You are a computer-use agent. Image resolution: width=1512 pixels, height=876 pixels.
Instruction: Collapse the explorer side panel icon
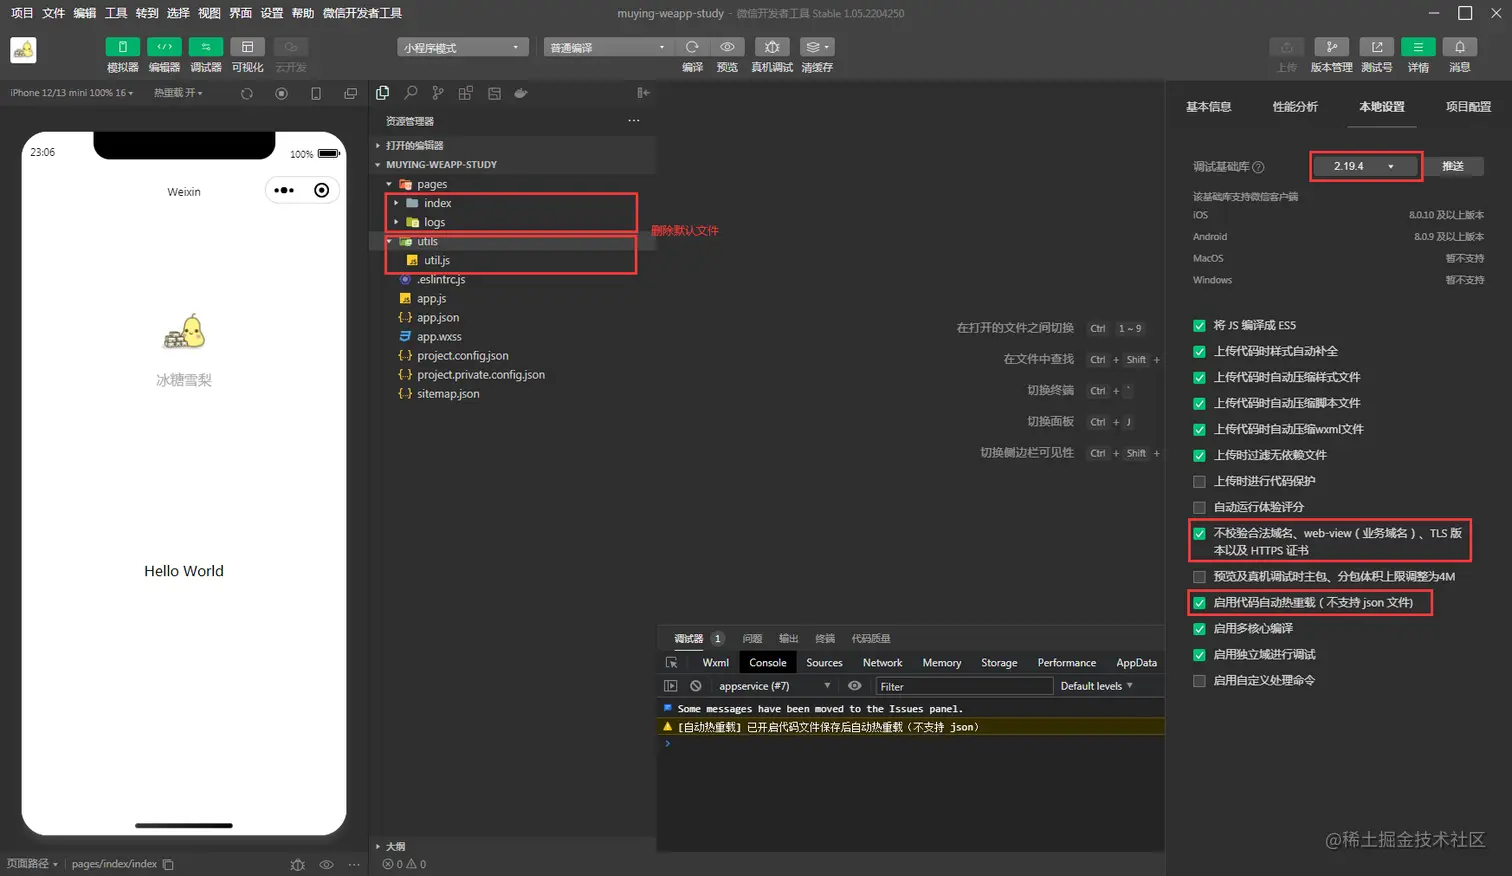click(x=643, y=93)
